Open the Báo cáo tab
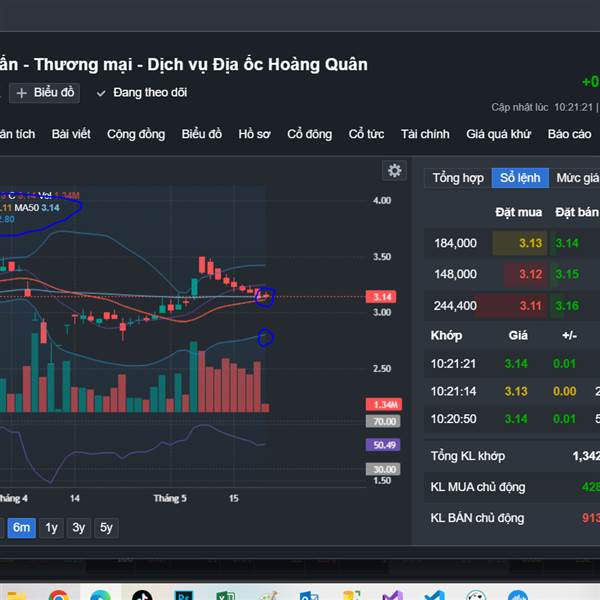 569,134
